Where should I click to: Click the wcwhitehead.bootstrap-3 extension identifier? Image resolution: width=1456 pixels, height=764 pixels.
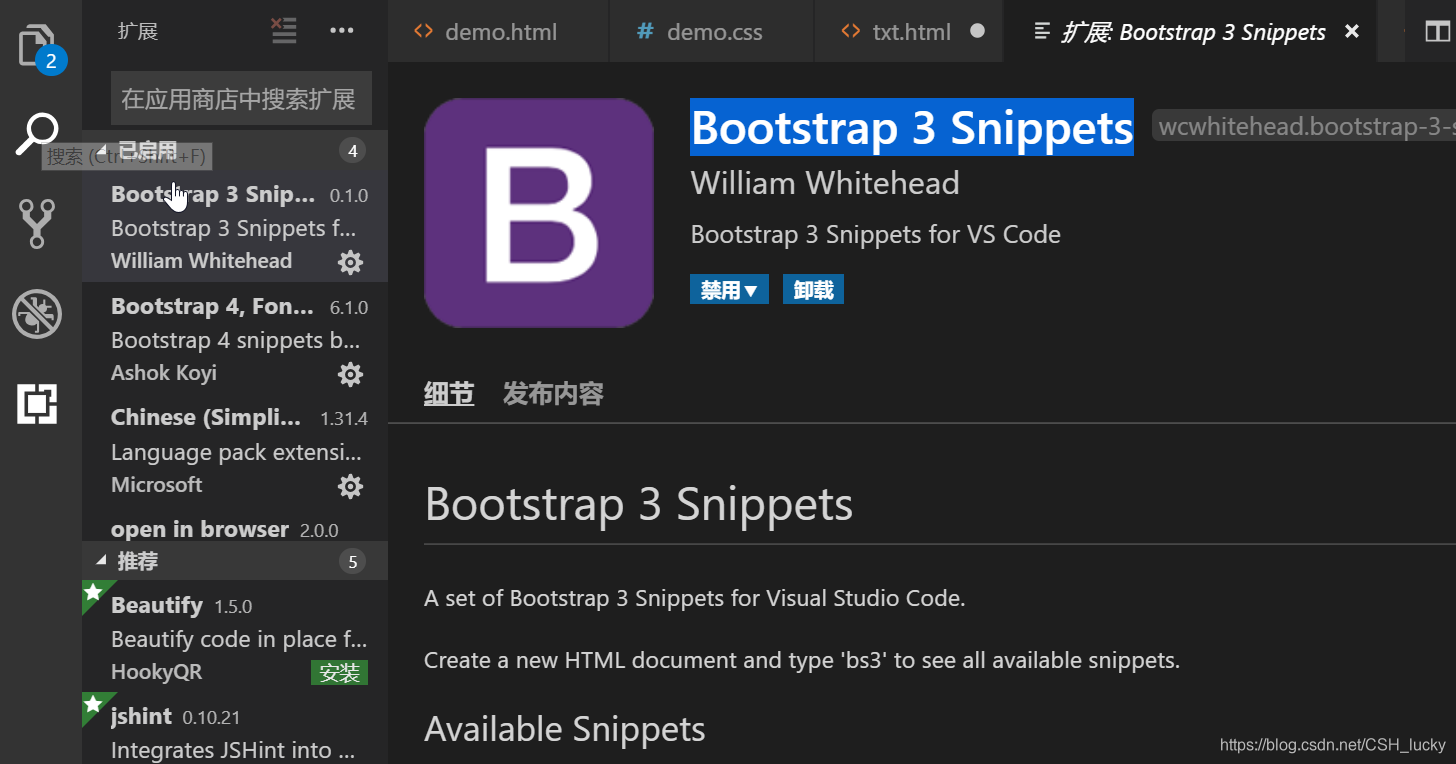tap(1304, 127)
